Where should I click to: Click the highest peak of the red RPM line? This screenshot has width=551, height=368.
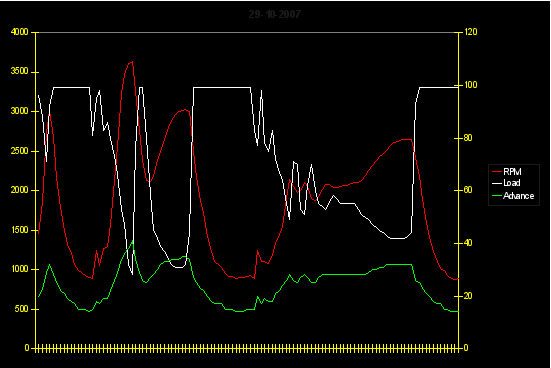tap(132, 62)
